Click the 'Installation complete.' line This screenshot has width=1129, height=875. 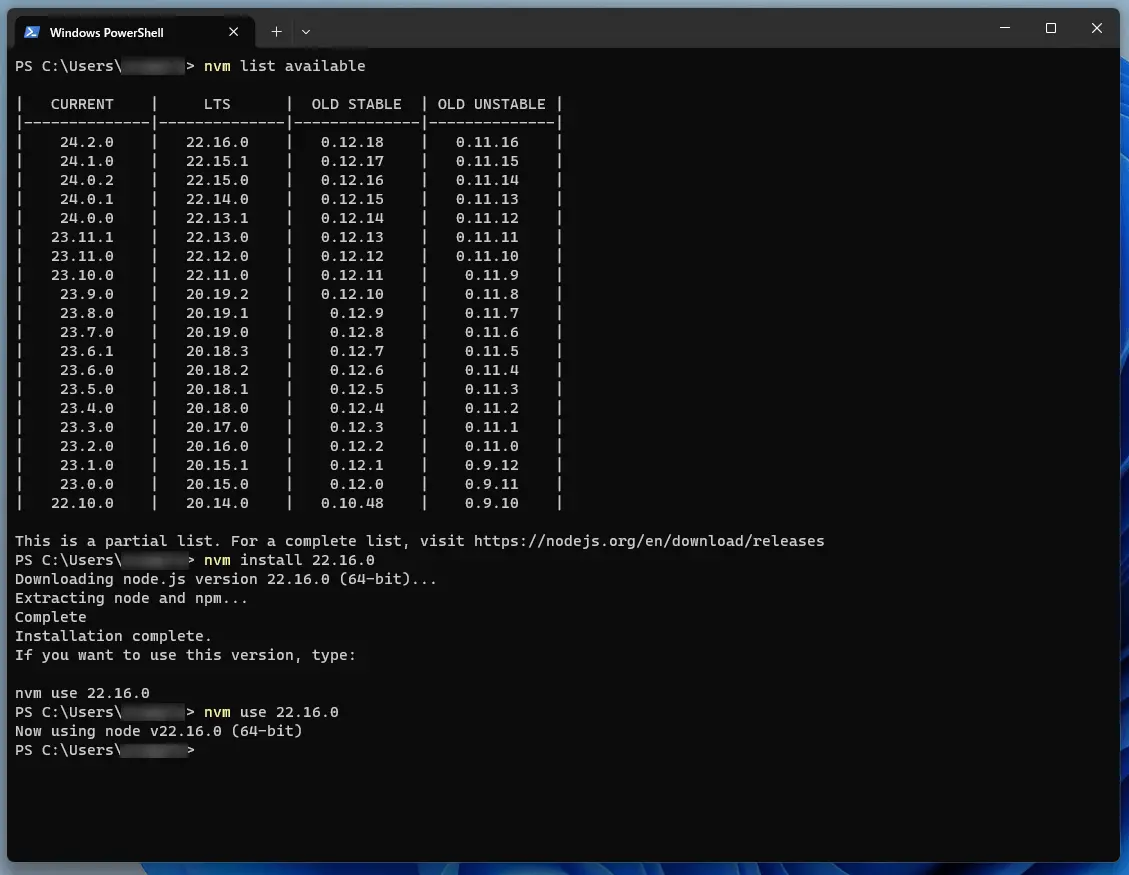(x=113, y=636)
